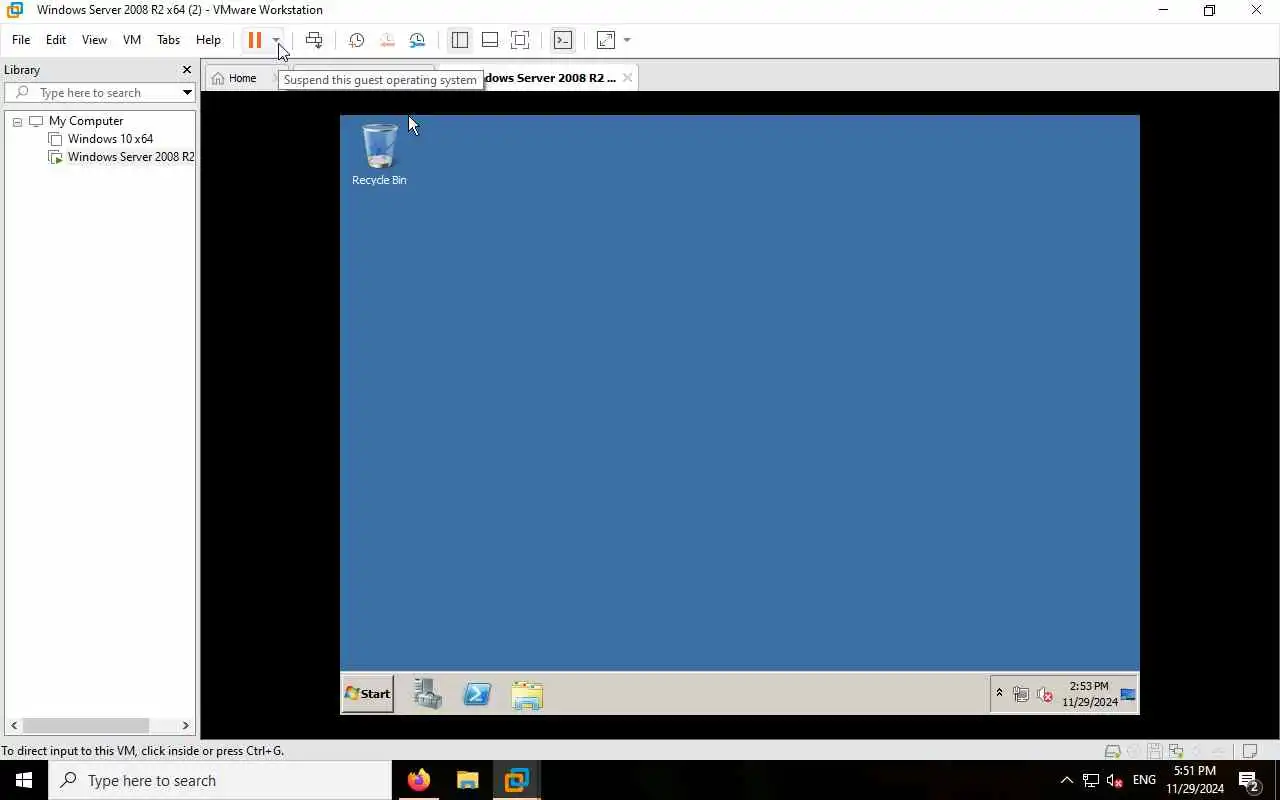Close the Windows Server 2008 R2 tab
1280x800 pixels.
(x=627, y=78)
